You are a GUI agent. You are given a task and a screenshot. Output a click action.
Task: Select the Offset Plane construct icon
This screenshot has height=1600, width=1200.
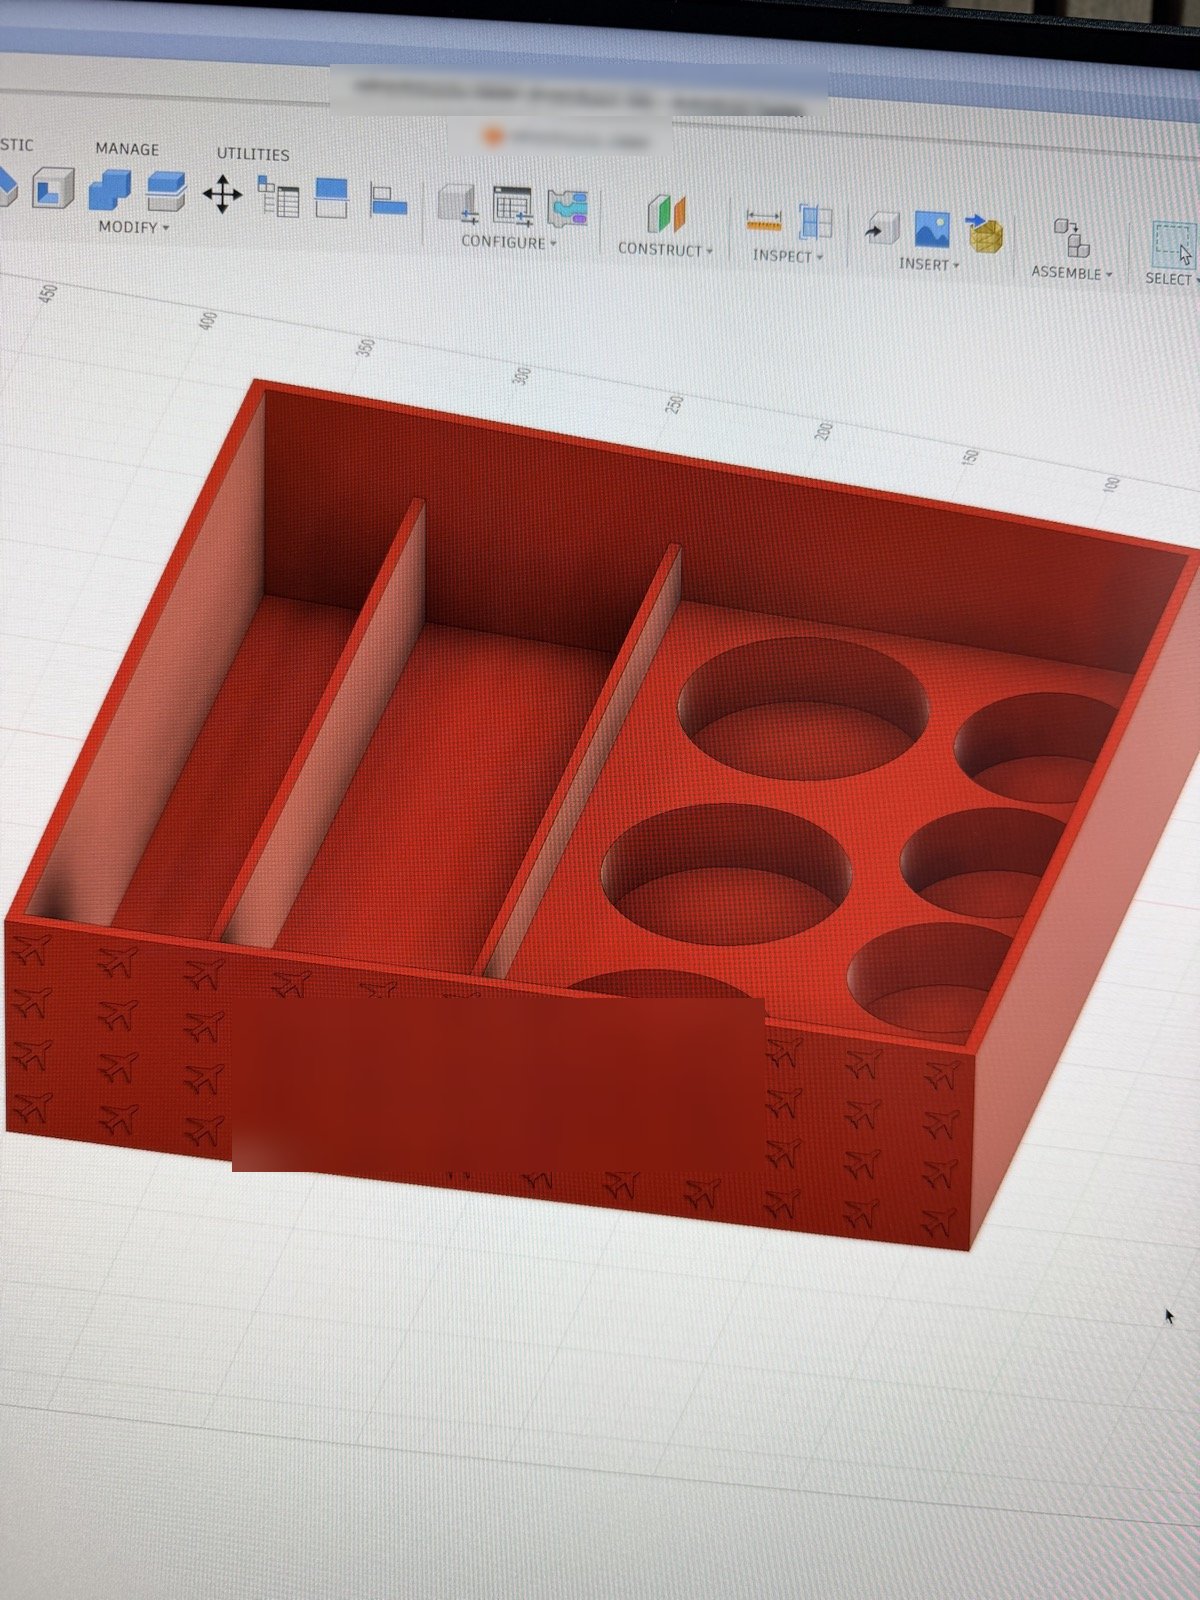[x=665, y=213]
